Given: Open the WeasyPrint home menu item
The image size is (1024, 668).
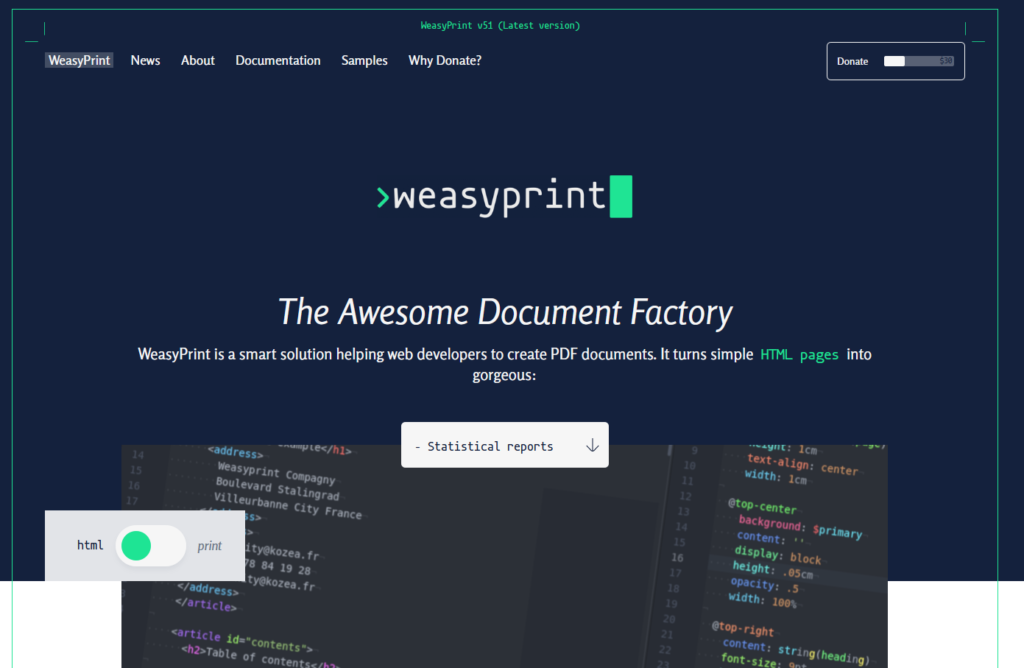Looking at the screenshot, I should pos(79,60).
